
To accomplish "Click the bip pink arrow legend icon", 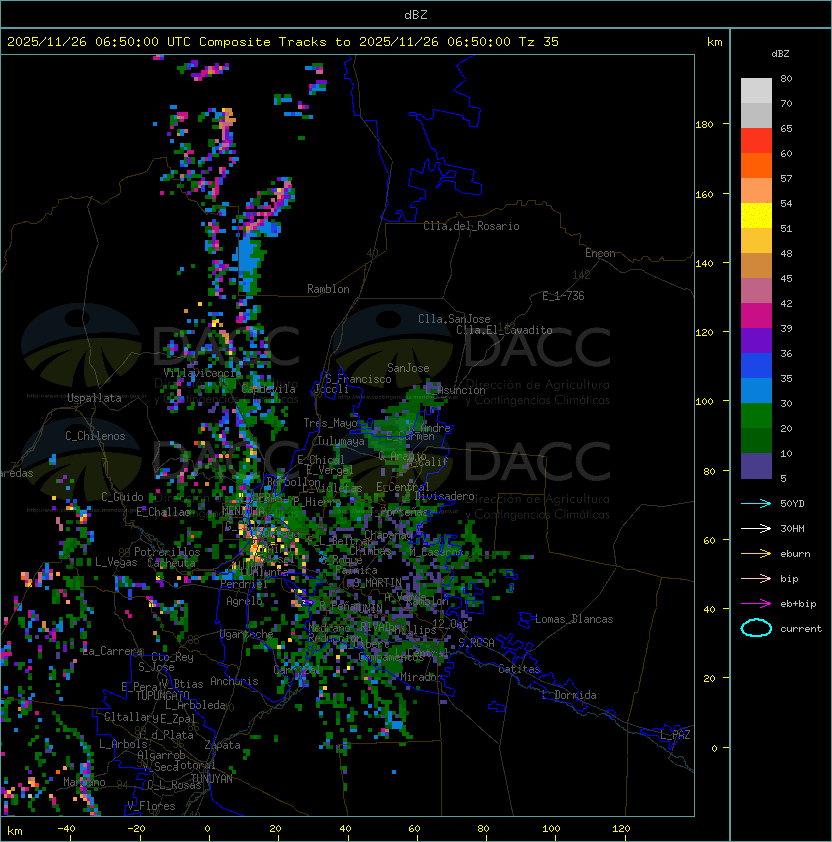I will click(x=756, y=579).
